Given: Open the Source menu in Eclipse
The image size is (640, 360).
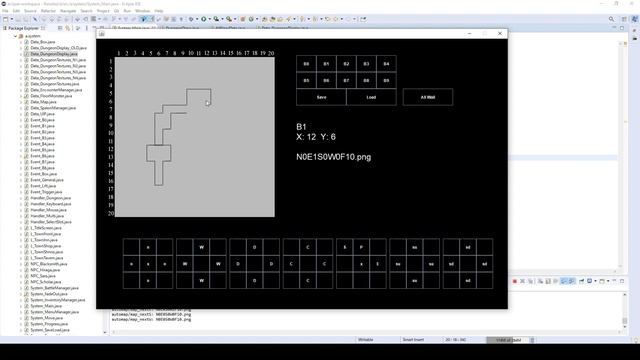Looking at the screenshot, I should click(30, 11).
